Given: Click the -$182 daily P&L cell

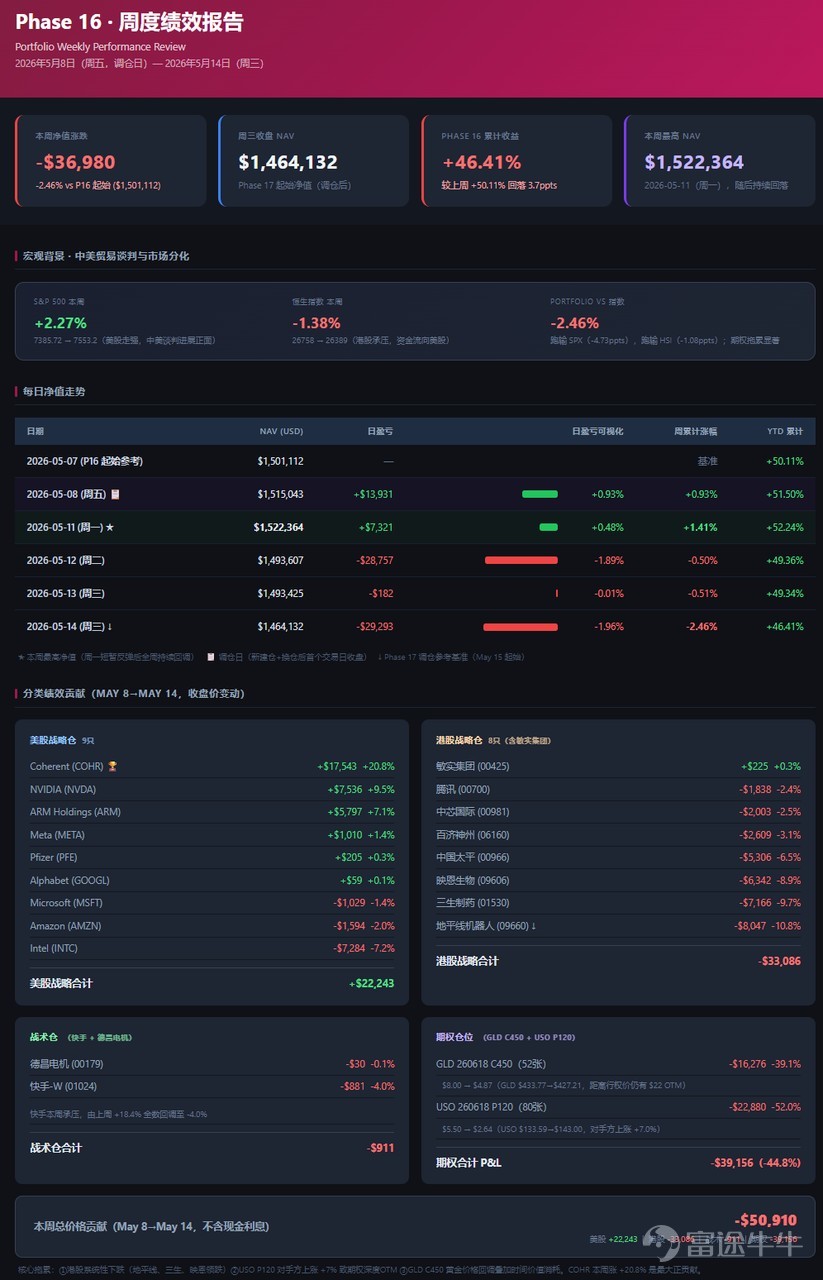Looking at the screenshot, I should coord(381,593).
